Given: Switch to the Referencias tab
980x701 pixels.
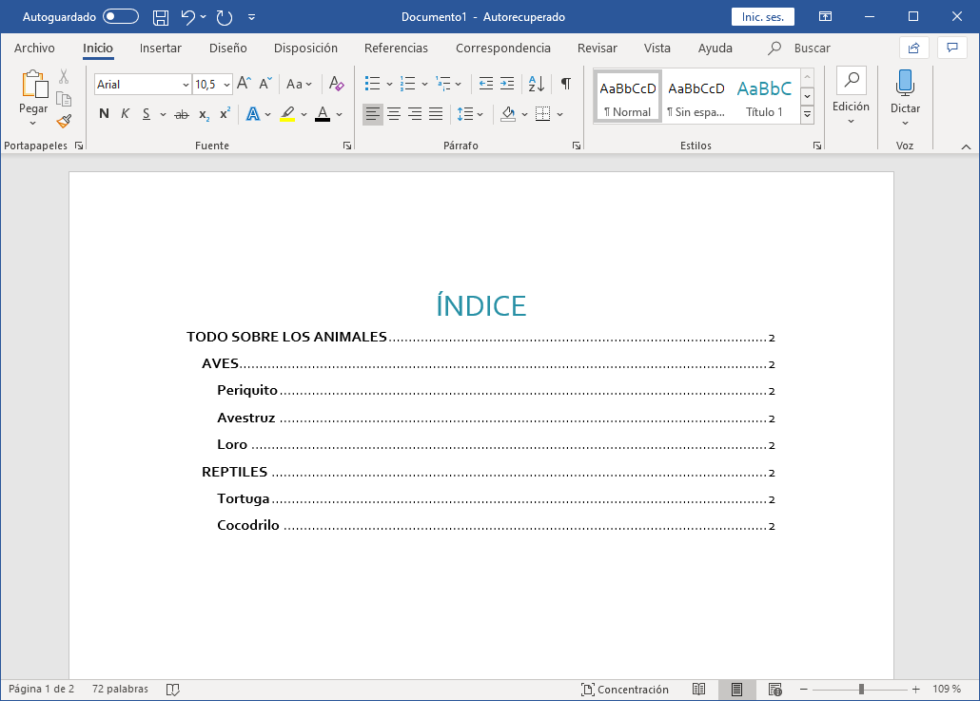Looking at the screenshot, I should (x=396, y=48).
